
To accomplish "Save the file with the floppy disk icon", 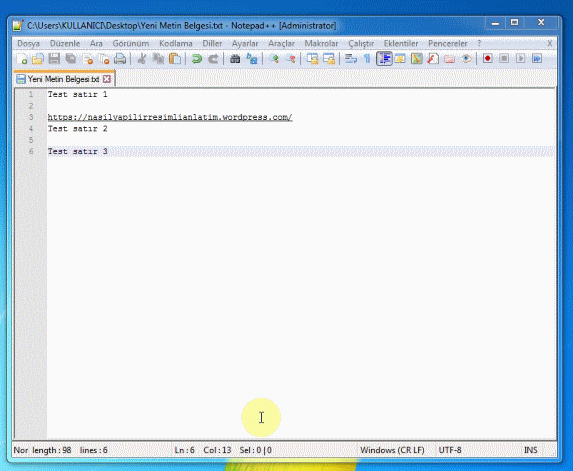I will click(54, 58).
